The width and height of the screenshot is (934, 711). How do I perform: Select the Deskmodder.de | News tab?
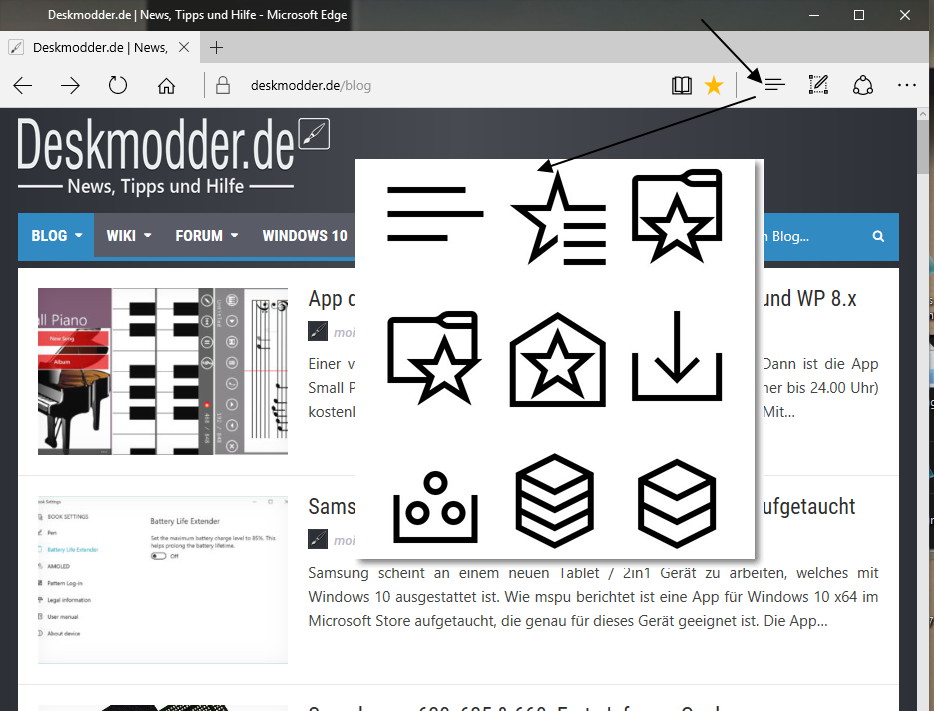tap(100, 47)
